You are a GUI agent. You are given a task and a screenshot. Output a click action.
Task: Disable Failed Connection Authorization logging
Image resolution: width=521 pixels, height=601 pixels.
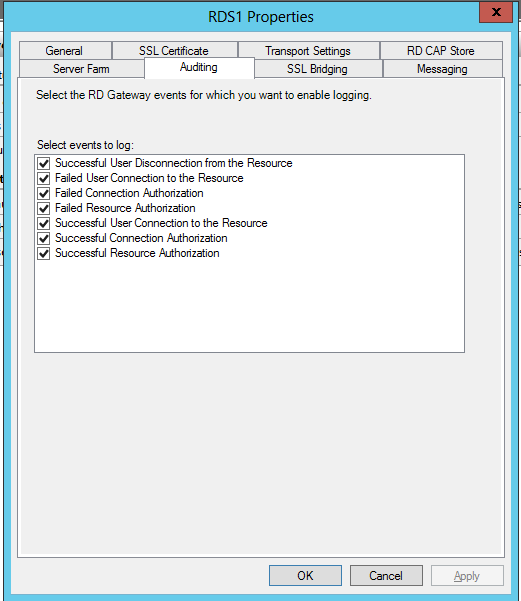tap(44, 193)
